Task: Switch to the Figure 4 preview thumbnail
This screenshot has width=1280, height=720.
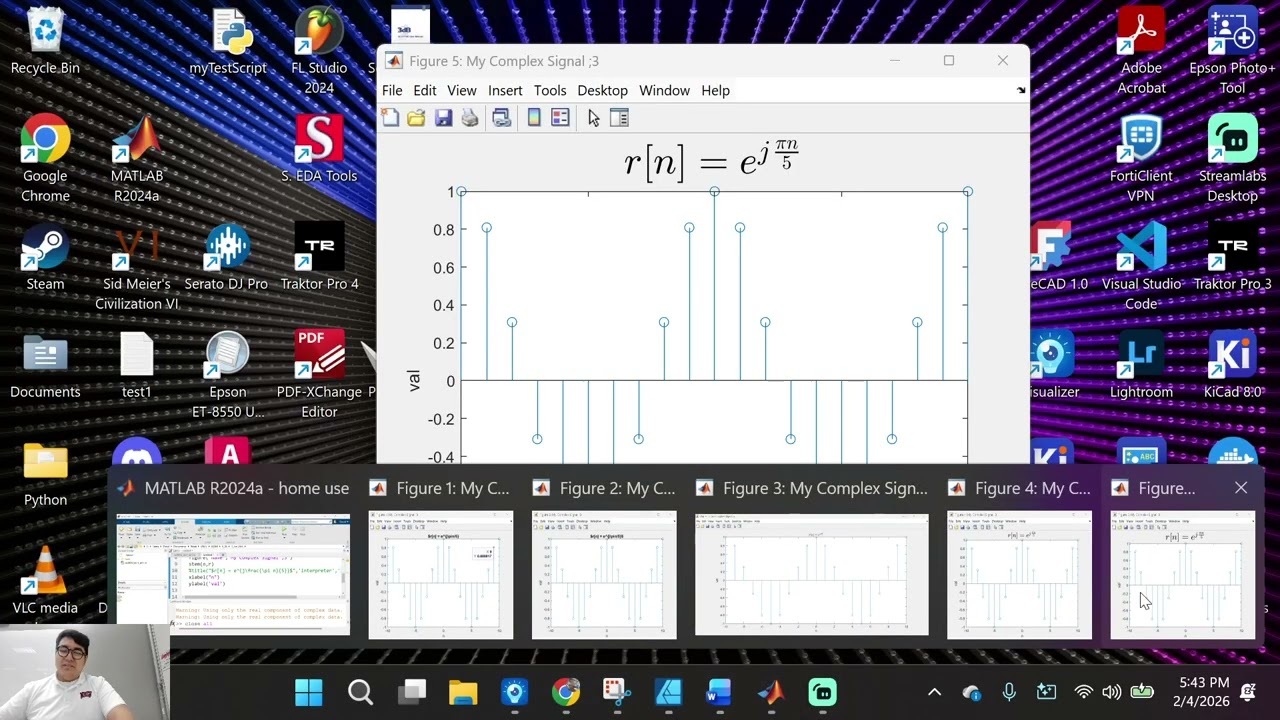Action: pyautogui.click(x=1019, y=575)
